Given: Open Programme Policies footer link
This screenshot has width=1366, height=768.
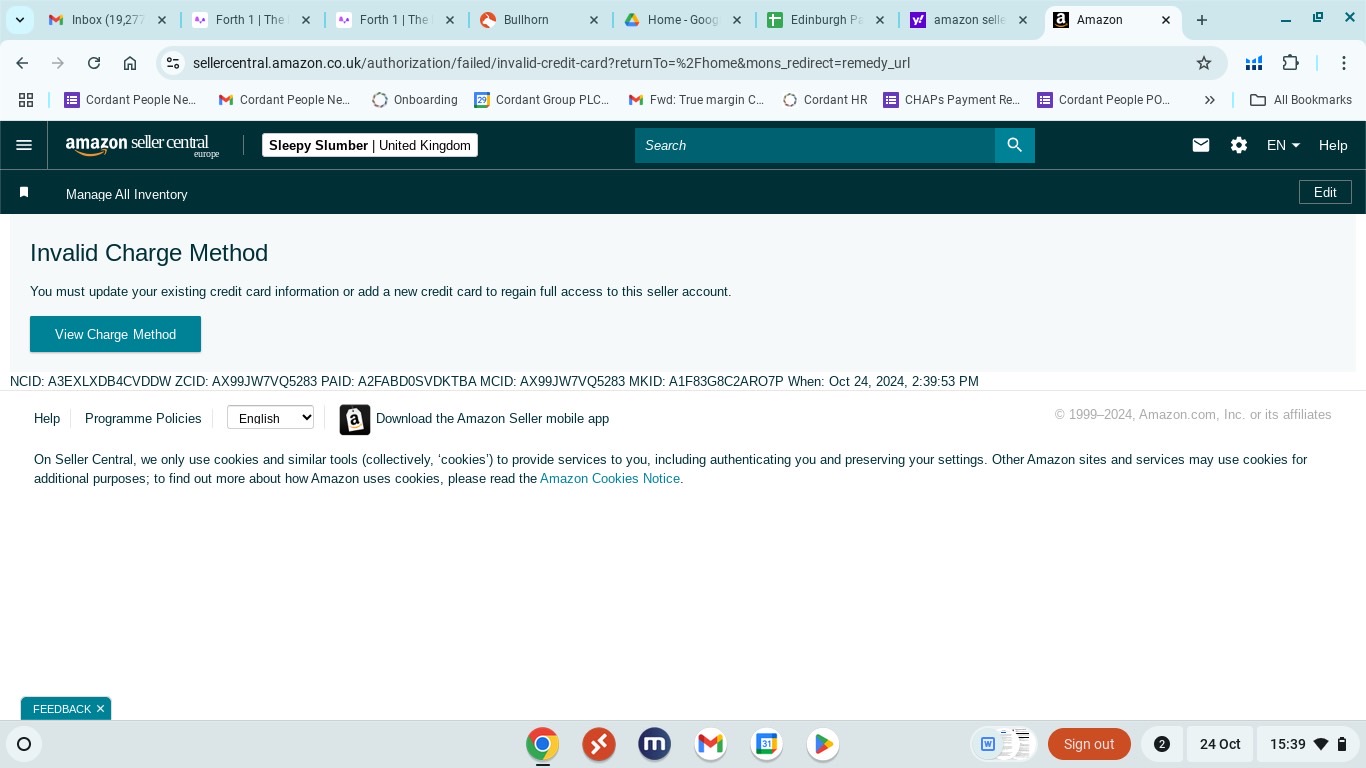Looking at the screenshot, I should tap(143, 418).
